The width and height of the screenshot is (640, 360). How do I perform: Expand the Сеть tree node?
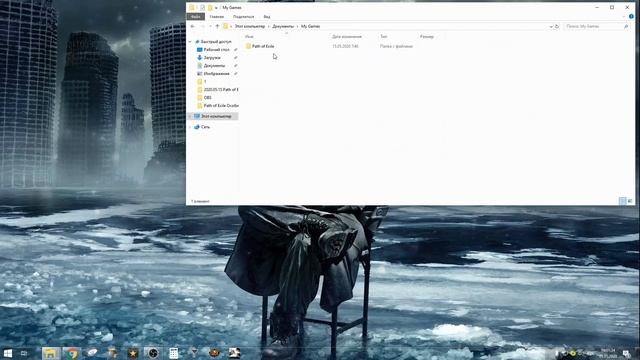coord(190,127)
